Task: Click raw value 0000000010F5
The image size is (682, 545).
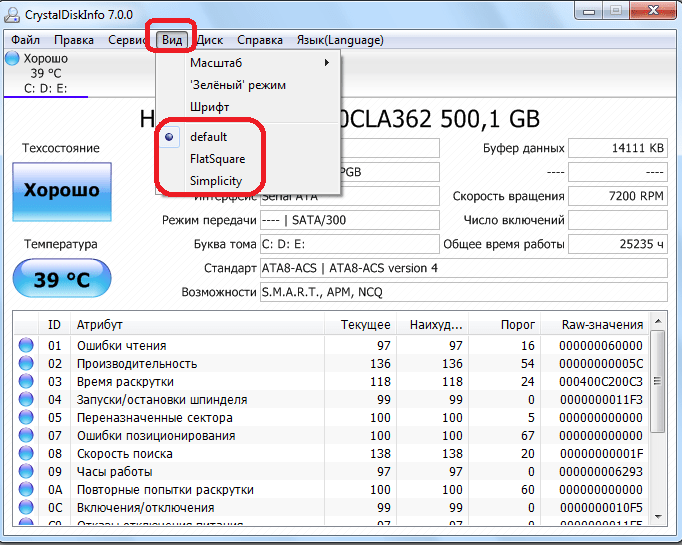Action: [601, 508]
